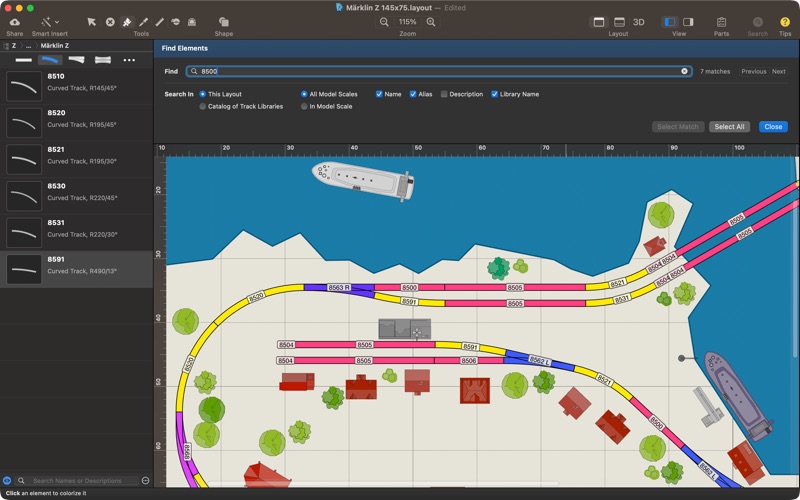Click the 8562 L turnout near center

click(539, 360)
